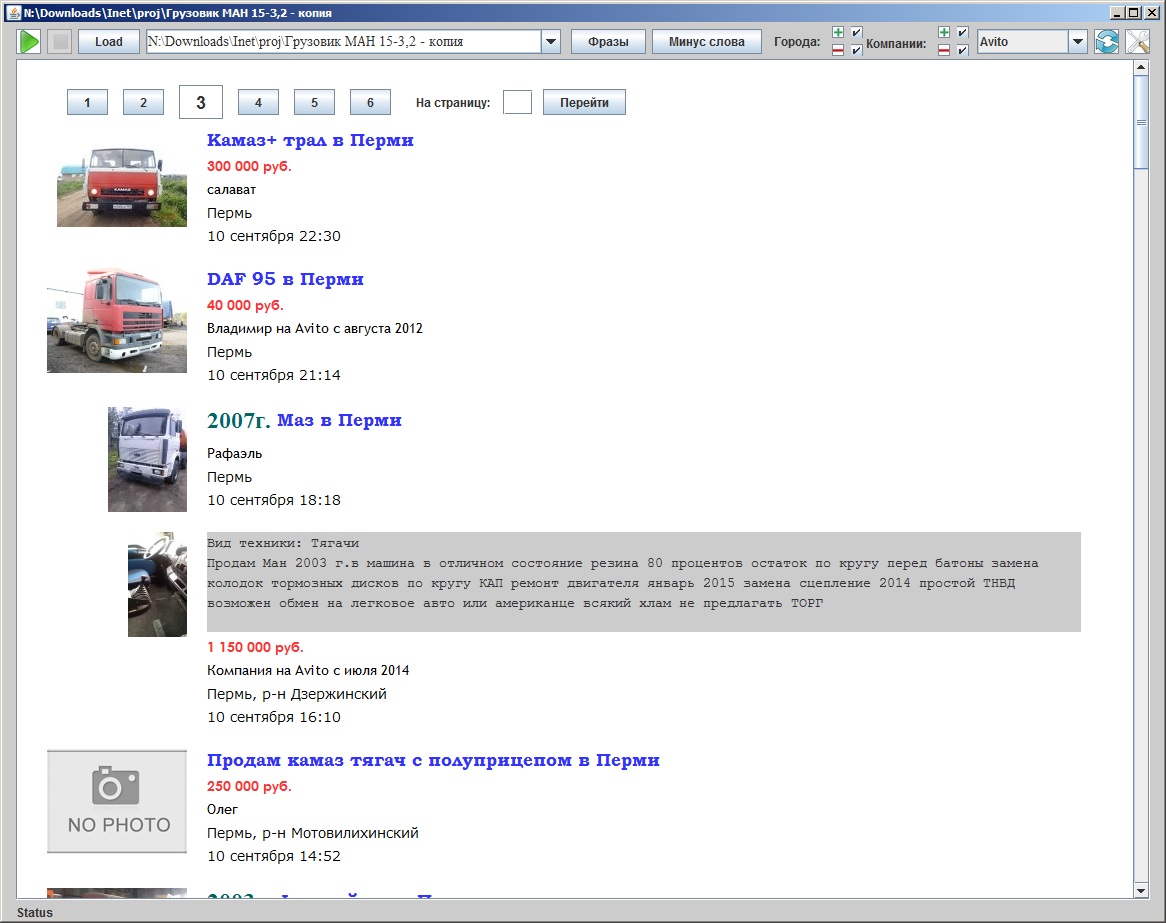
Task: Refresh using the blue circular arrows icon
Action: (1107, 42)
